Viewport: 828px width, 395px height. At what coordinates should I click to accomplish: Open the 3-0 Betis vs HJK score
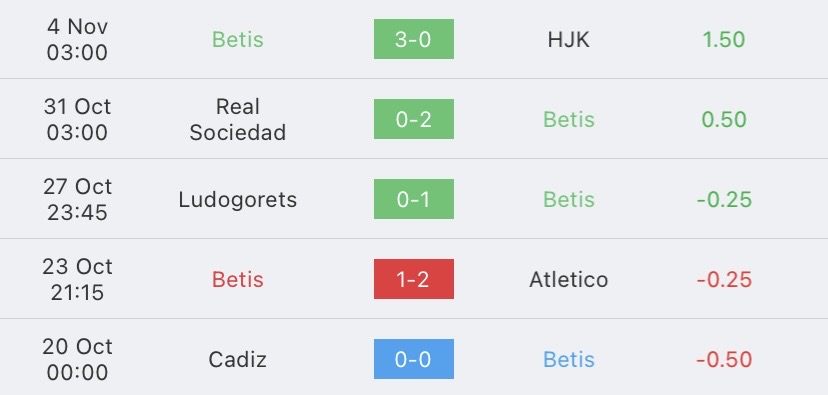tap(413, 39)
